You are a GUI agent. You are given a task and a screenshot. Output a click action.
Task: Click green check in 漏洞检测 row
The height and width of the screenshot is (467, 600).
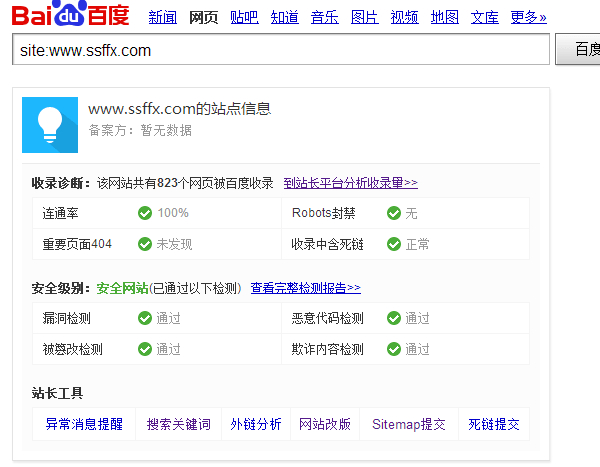point(145,318)
